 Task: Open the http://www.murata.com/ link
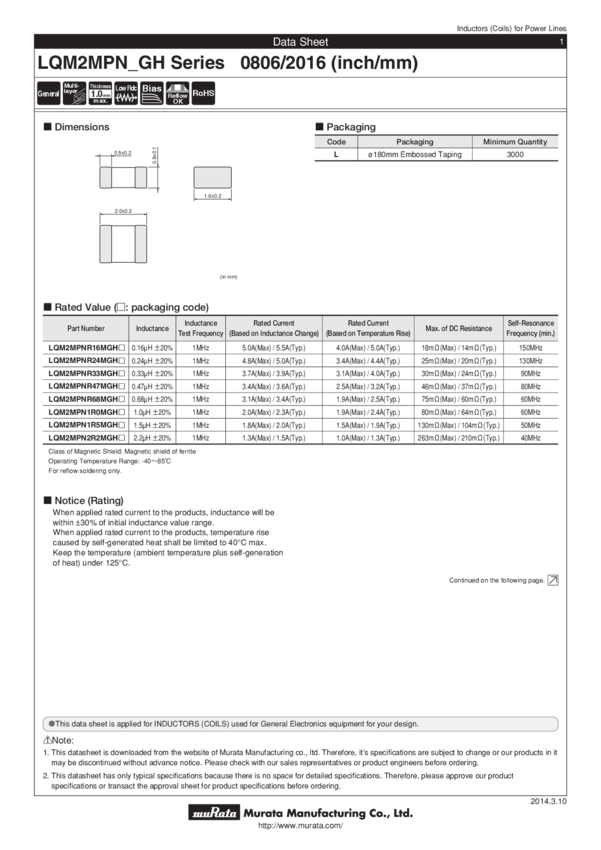(300, 826)
